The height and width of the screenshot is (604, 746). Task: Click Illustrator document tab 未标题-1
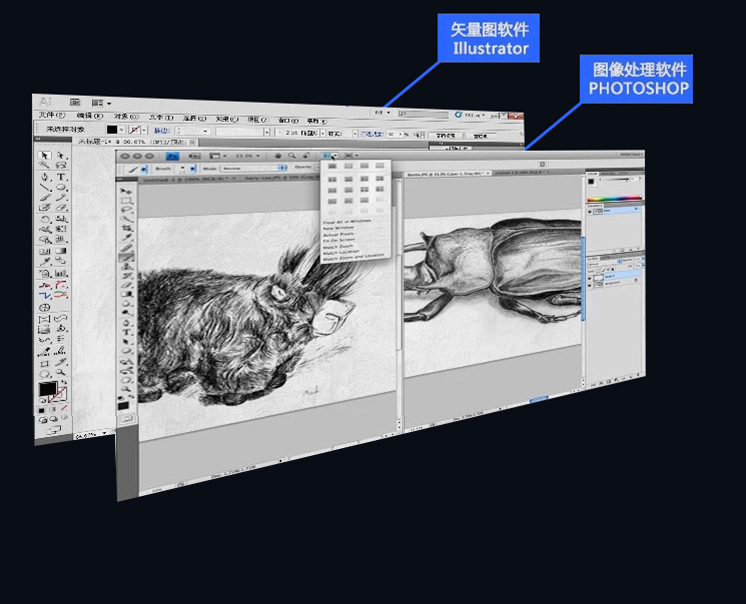[136, 142]
